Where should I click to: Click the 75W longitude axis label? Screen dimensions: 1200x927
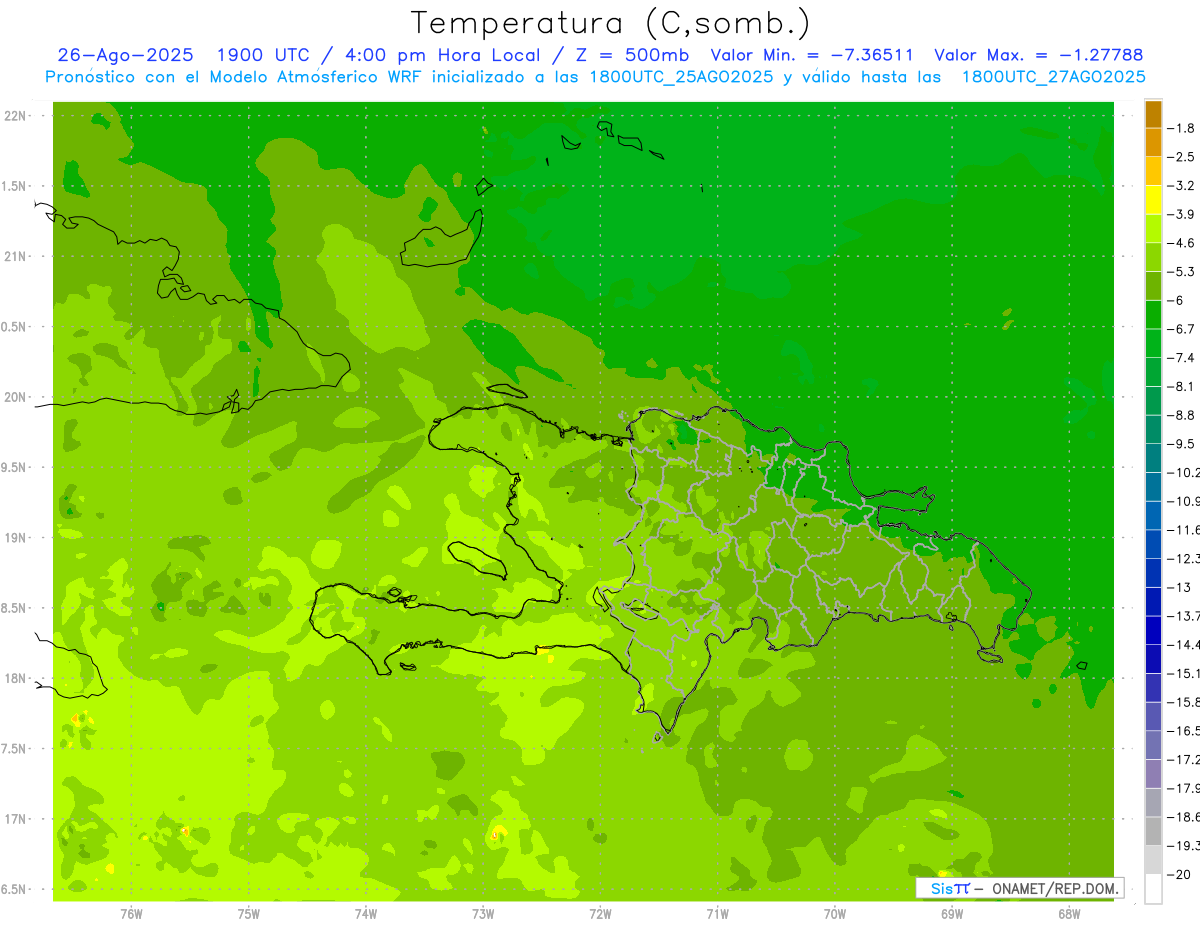pyautogui.click(x=249, y=914)
